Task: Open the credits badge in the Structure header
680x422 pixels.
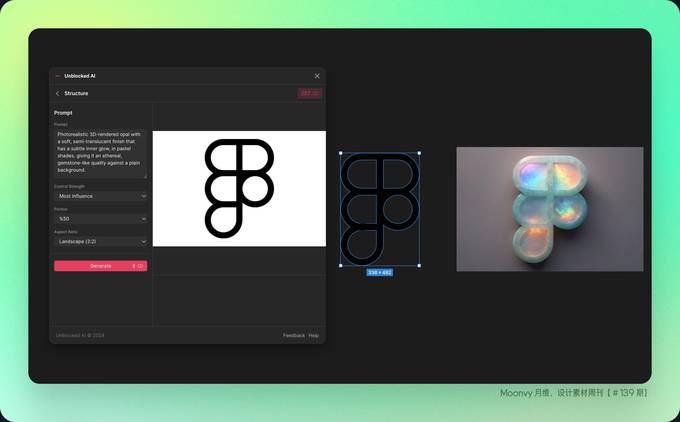Action: coord(310,93)
